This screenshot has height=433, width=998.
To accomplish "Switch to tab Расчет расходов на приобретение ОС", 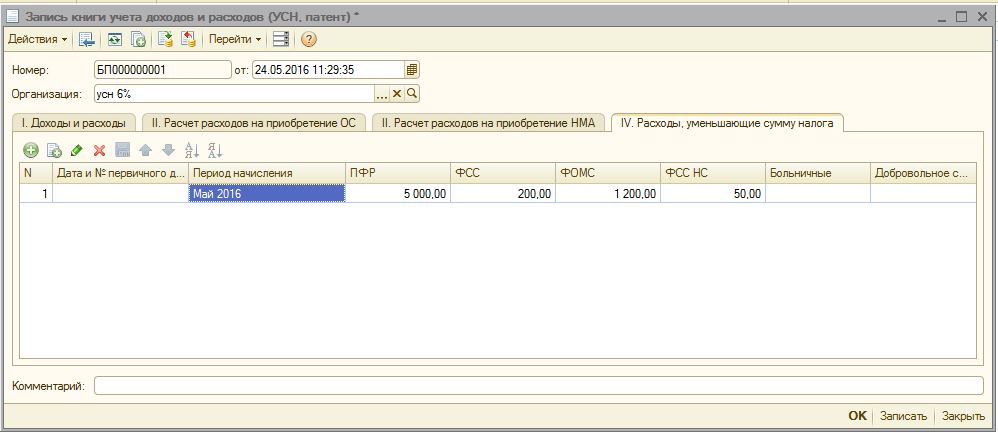I will tap(254, 123).
